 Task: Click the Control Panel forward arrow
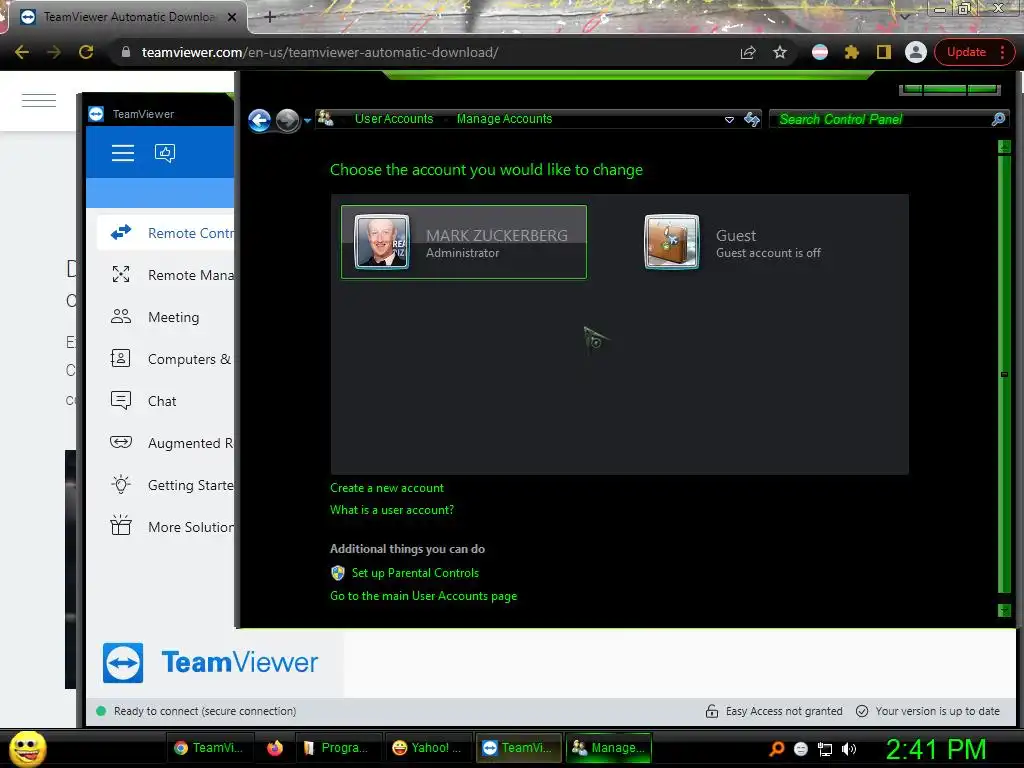pos(287,120)
